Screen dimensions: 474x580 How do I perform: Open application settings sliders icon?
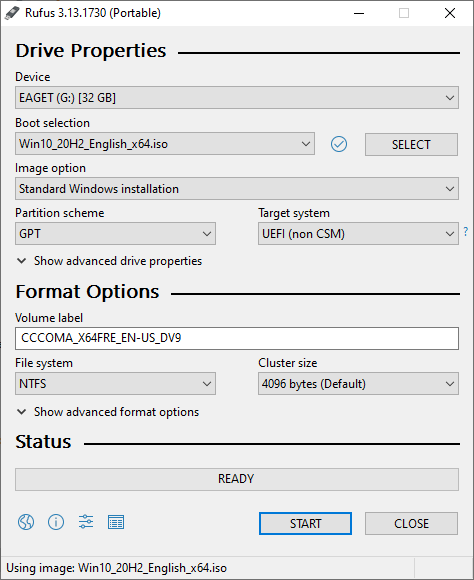pos(86,522)
